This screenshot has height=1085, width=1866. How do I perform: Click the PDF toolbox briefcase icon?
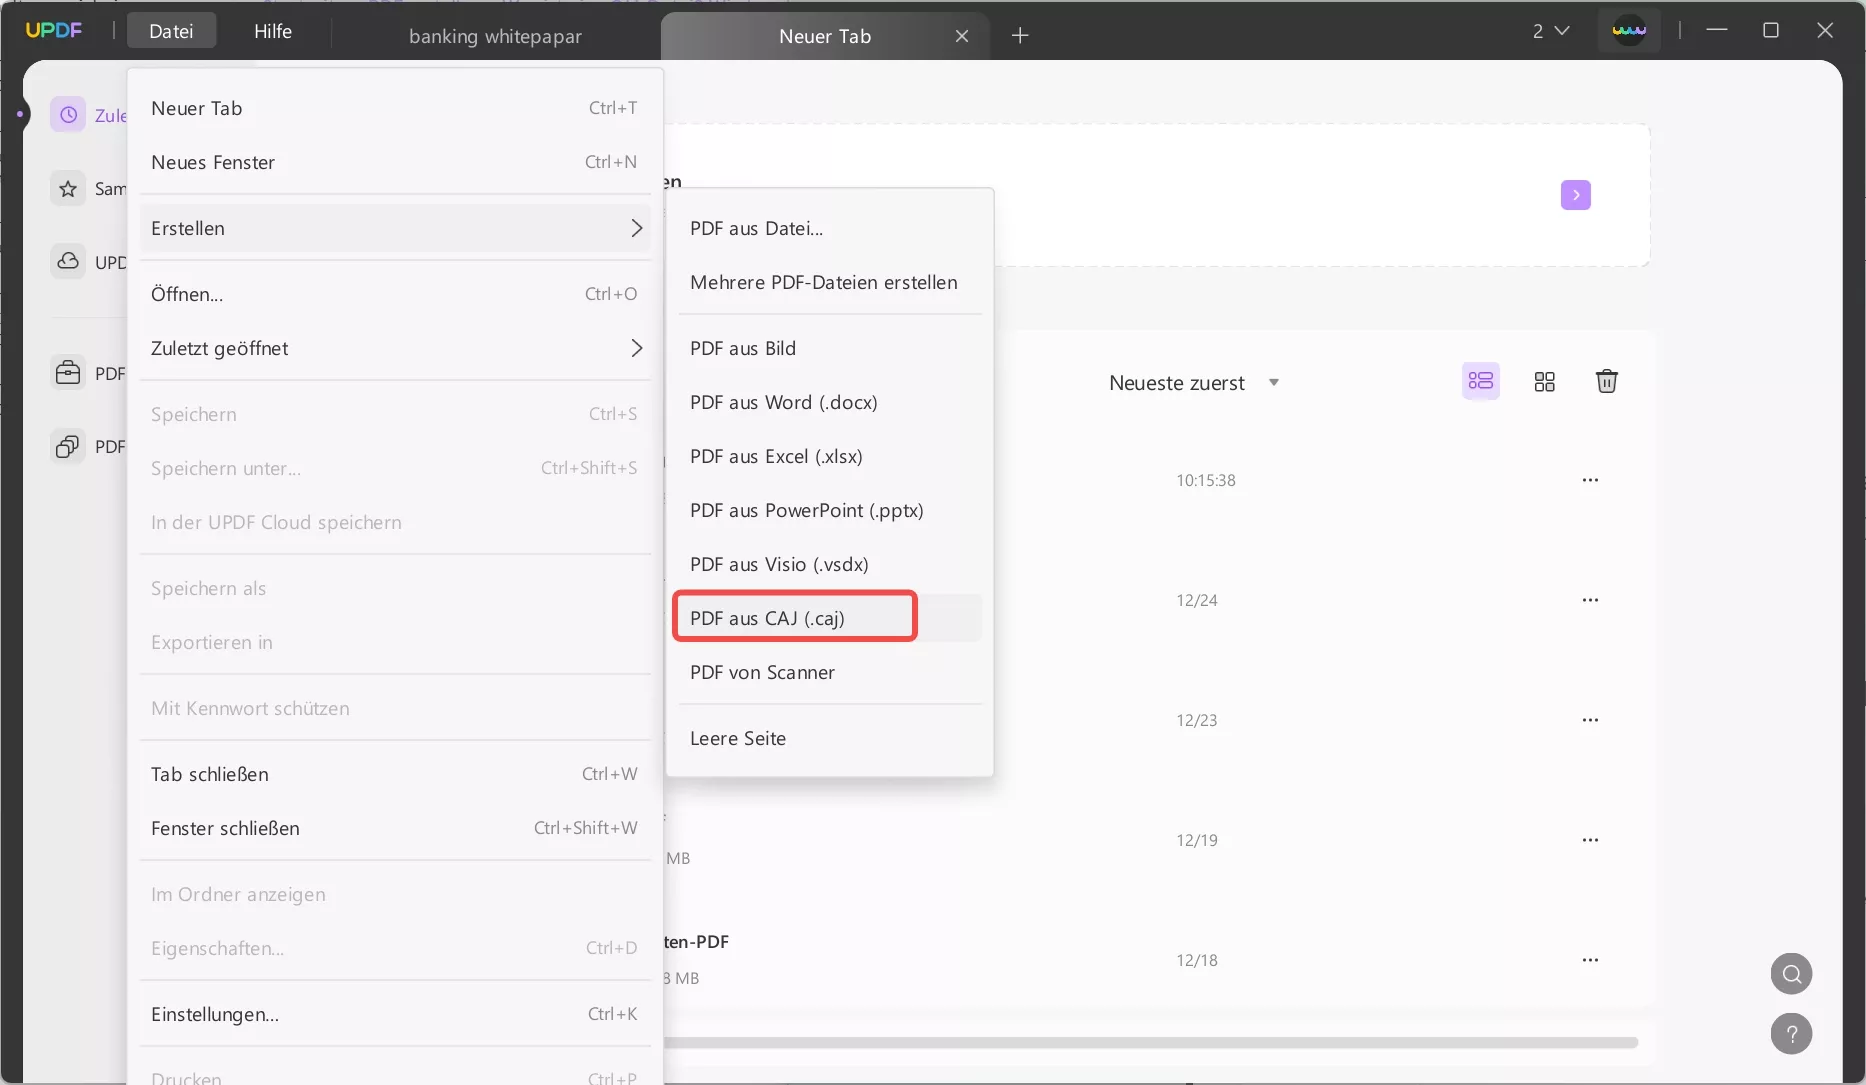68,373
